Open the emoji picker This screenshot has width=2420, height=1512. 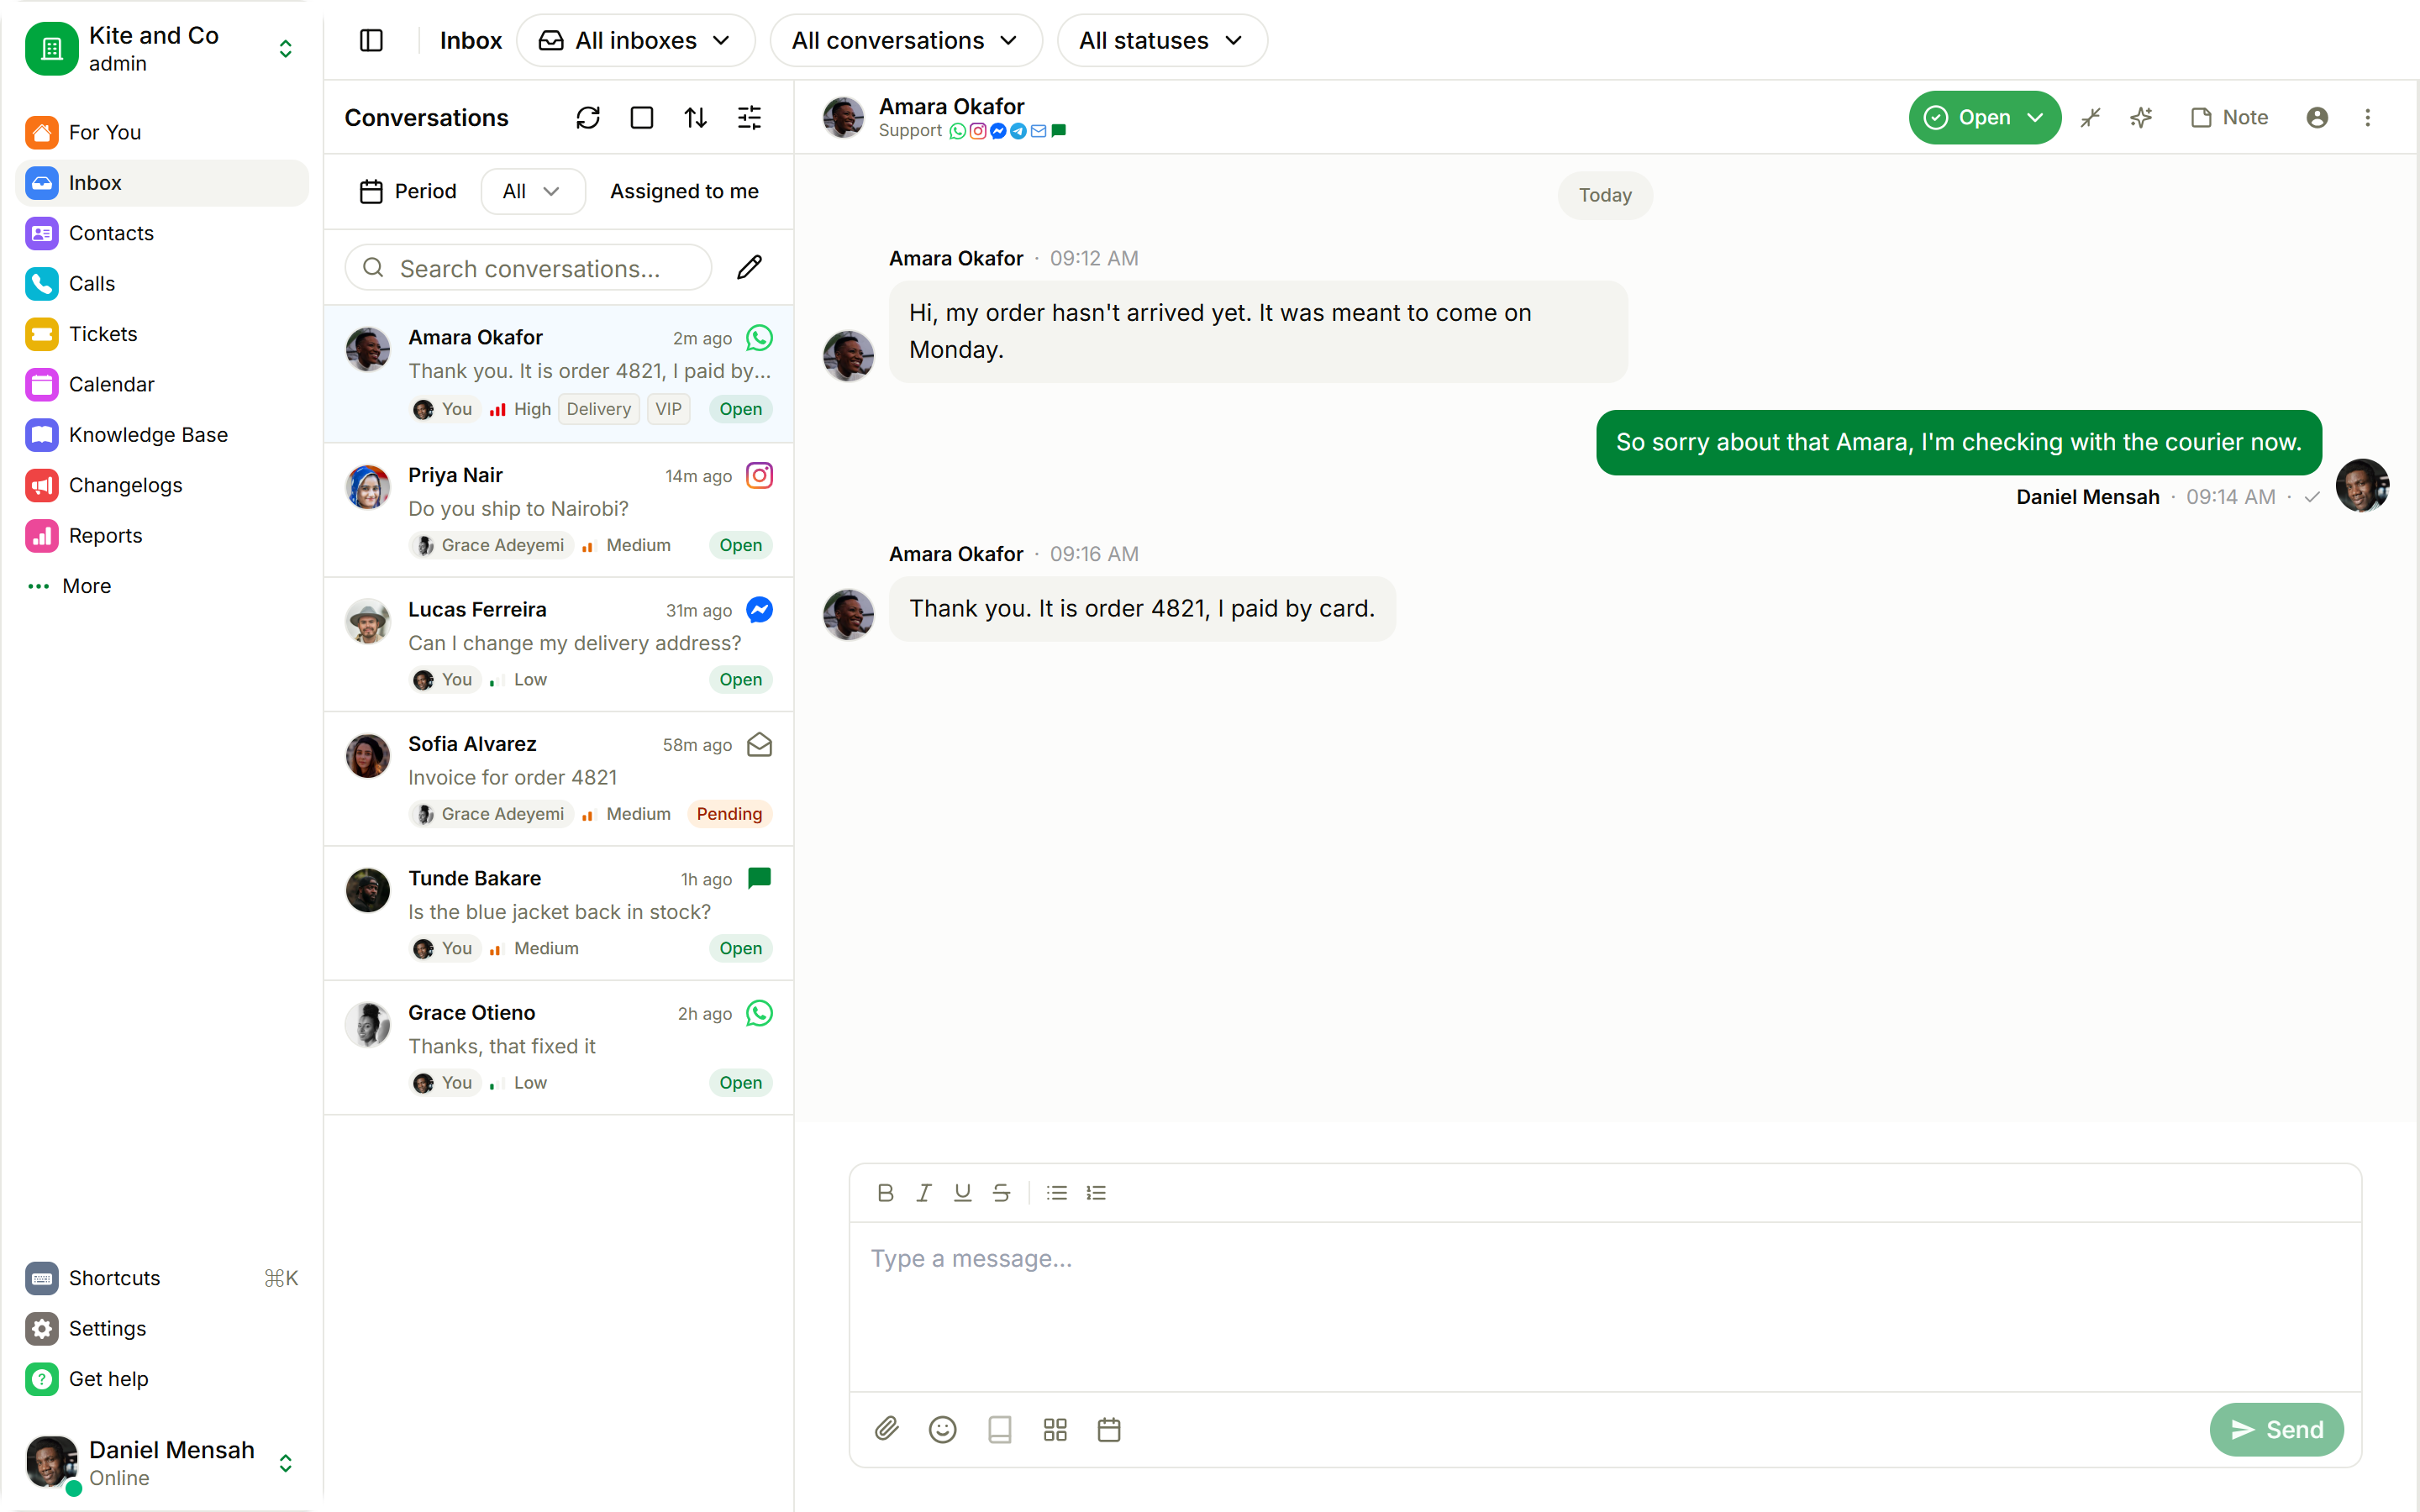coord(942,1429)
